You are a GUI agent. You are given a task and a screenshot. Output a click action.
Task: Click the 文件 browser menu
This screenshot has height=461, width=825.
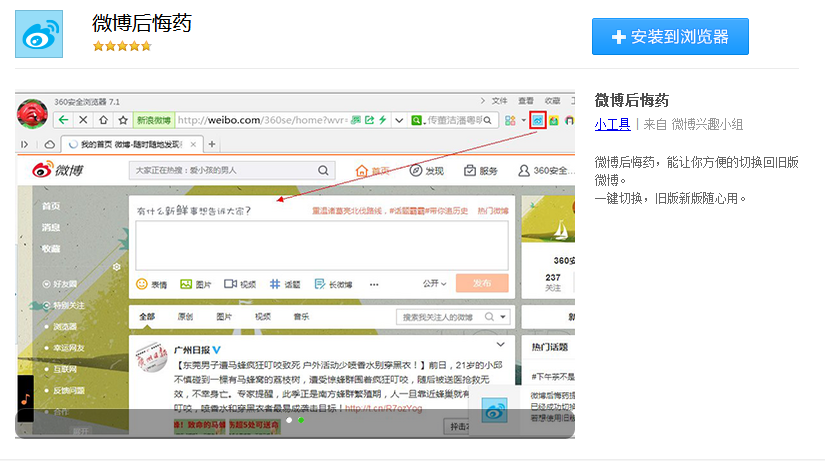[499, 101]
